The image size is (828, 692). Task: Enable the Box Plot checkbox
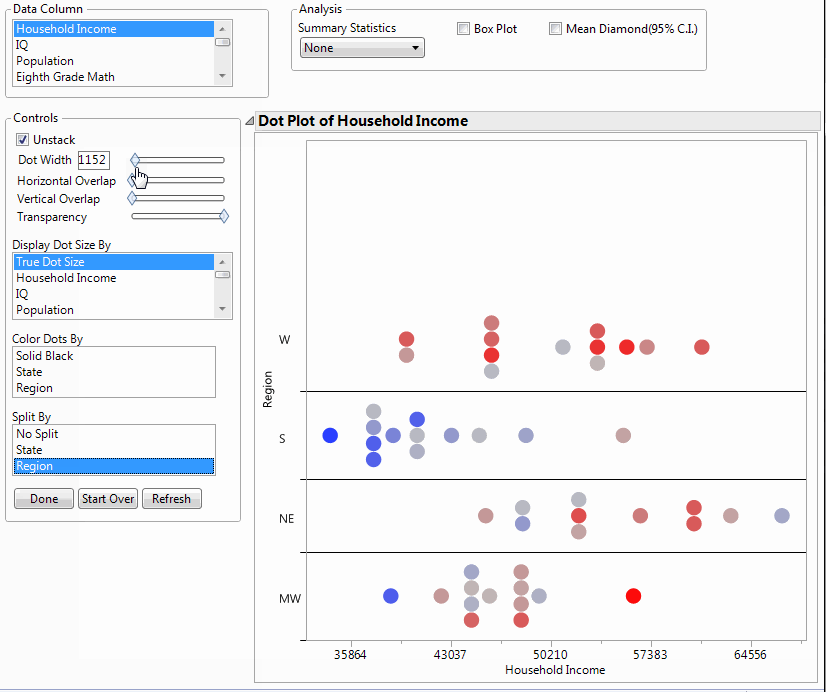click(x=462, y=28)
